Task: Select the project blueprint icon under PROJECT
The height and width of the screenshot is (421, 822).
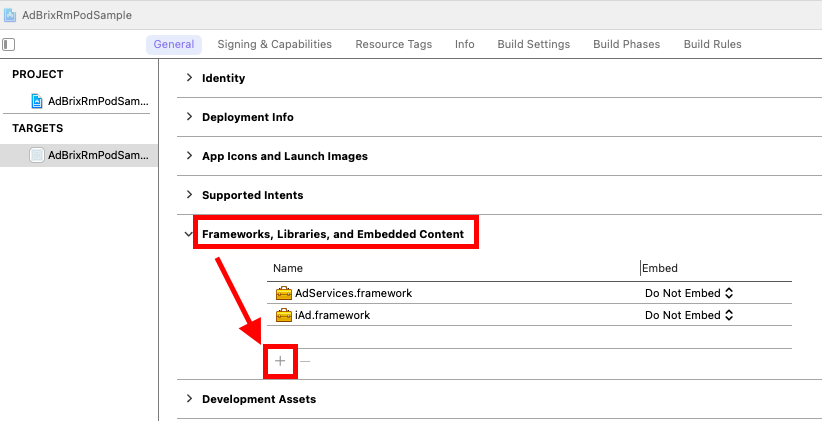Action: (37, 101)
